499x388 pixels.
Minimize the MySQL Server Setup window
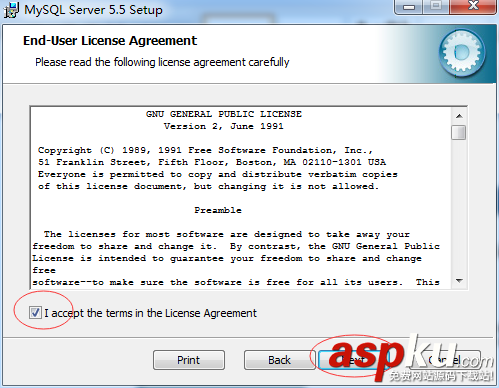[409, 7]
